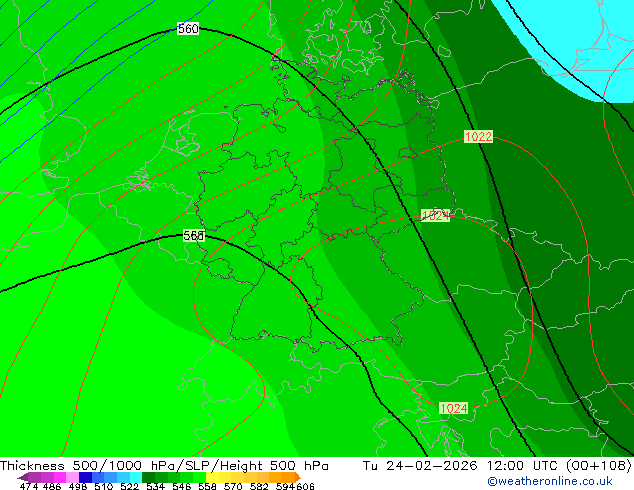Click the 1022 pressure isobar label
The width and height of the screenshot is (634, 490).
478,137
